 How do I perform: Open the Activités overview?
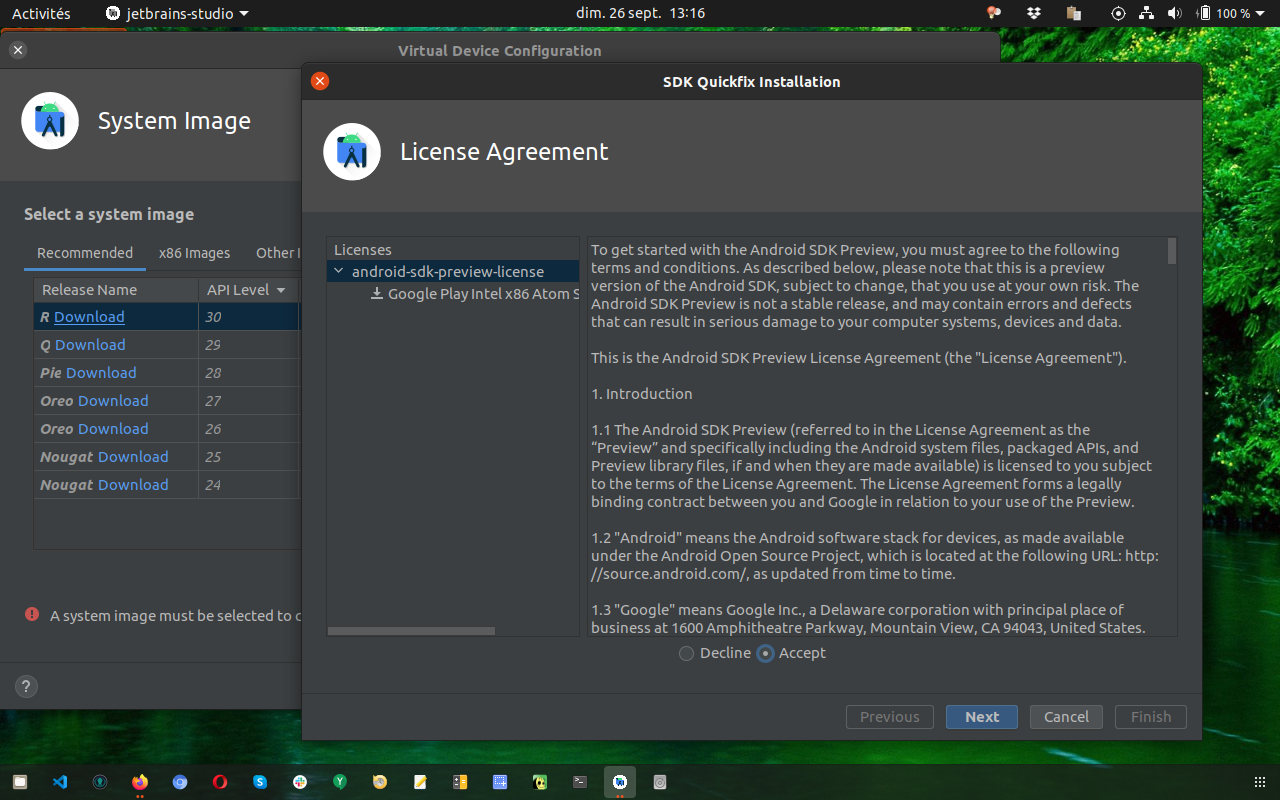pos(41,13)
